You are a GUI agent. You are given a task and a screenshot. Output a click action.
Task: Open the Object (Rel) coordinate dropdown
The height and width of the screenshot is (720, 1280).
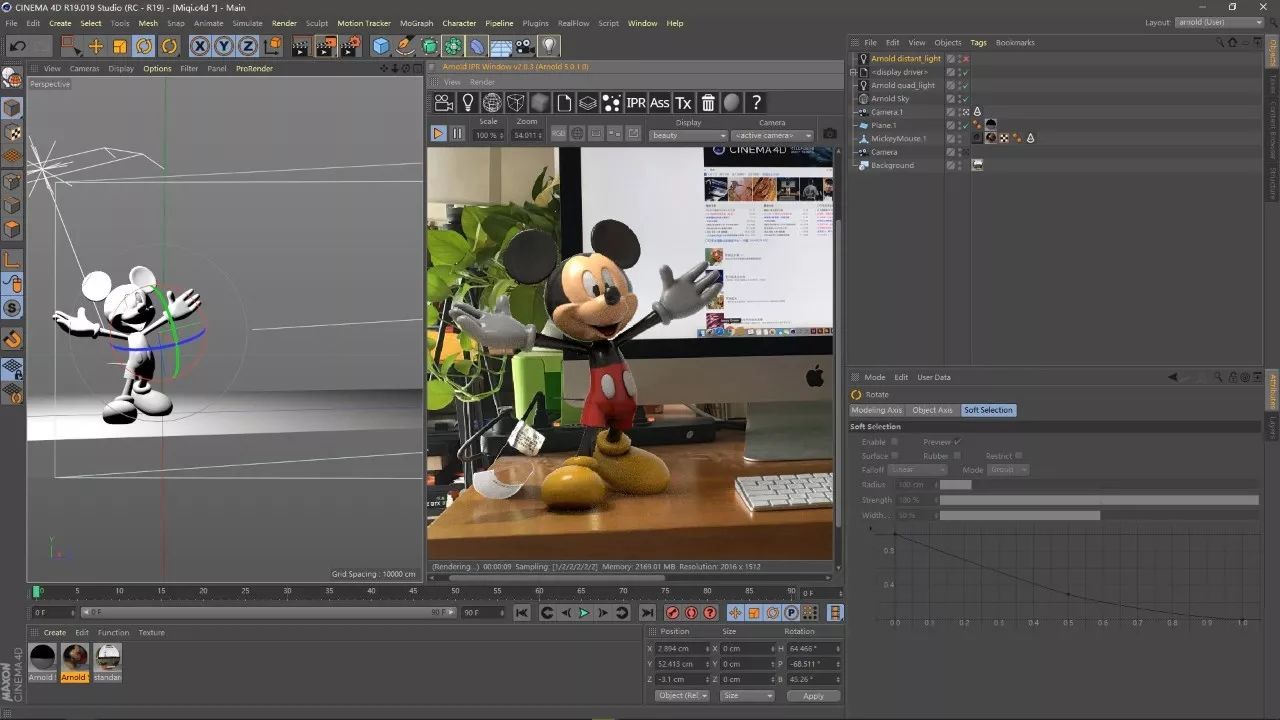(683, 695)
